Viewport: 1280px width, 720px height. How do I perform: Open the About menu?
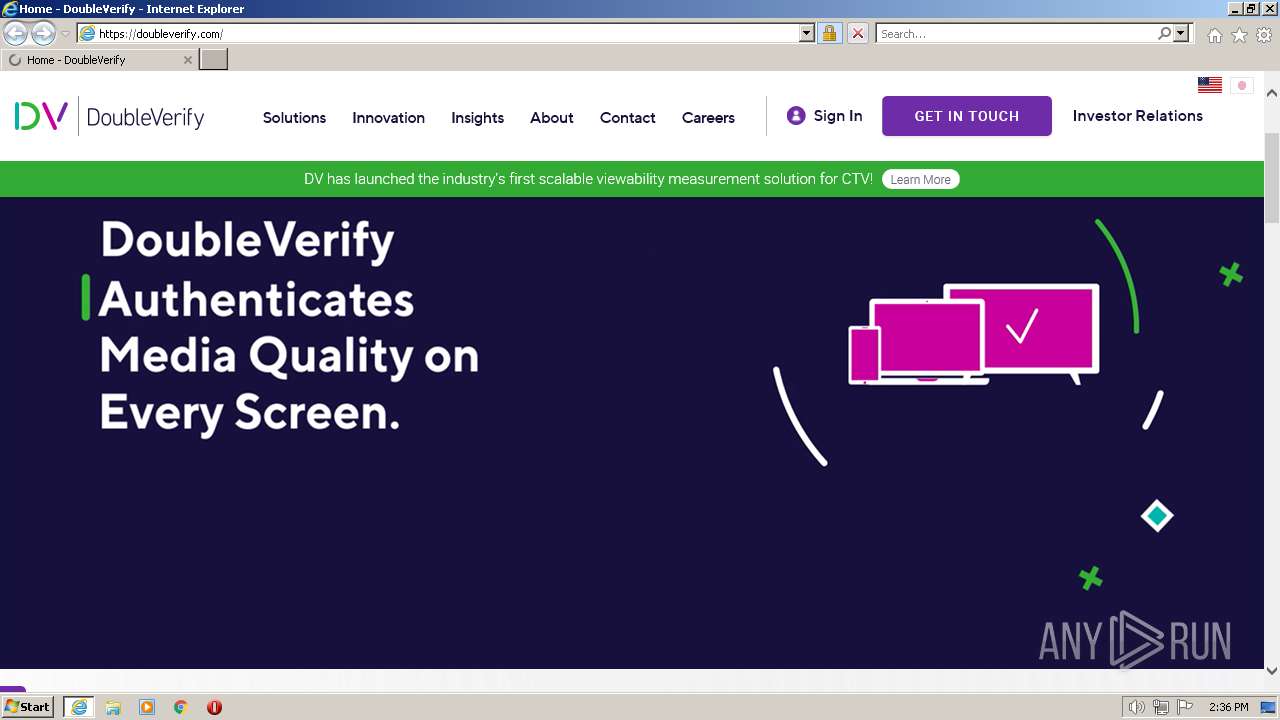click(x=551, y=117)
